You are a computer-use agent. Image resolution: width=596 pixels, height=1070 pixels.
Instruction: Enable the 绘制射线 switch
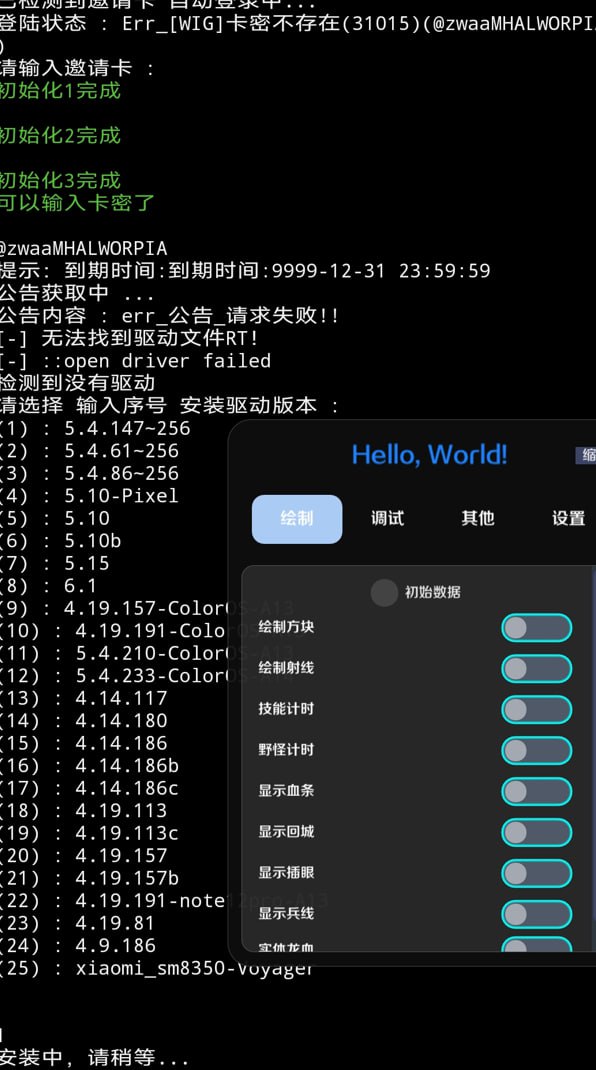pos(537,669)
